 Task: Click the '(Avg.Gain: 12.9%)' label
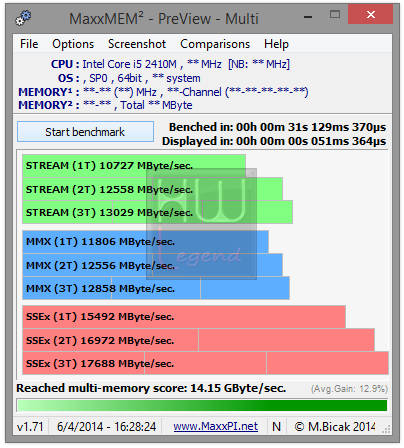(349, 389)
